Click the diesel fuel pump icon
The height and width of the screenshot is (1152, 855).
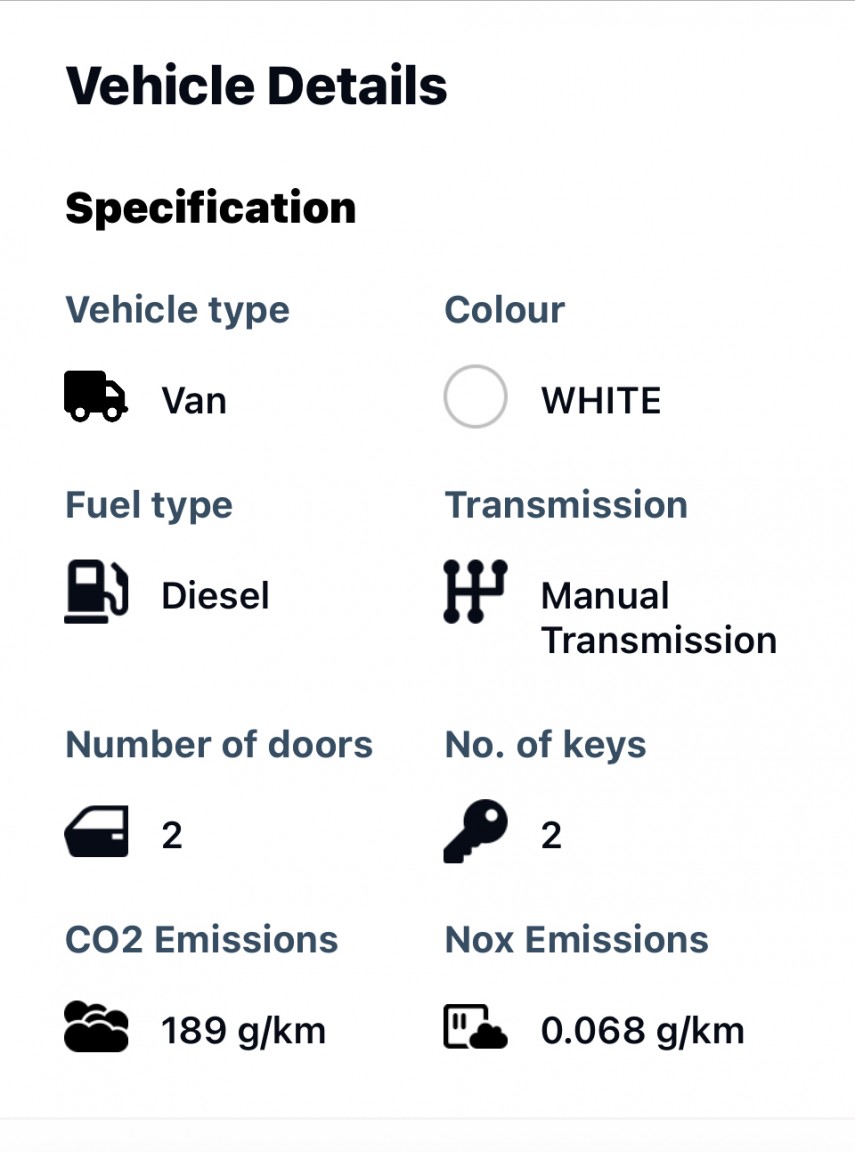[x=96, y=592]
